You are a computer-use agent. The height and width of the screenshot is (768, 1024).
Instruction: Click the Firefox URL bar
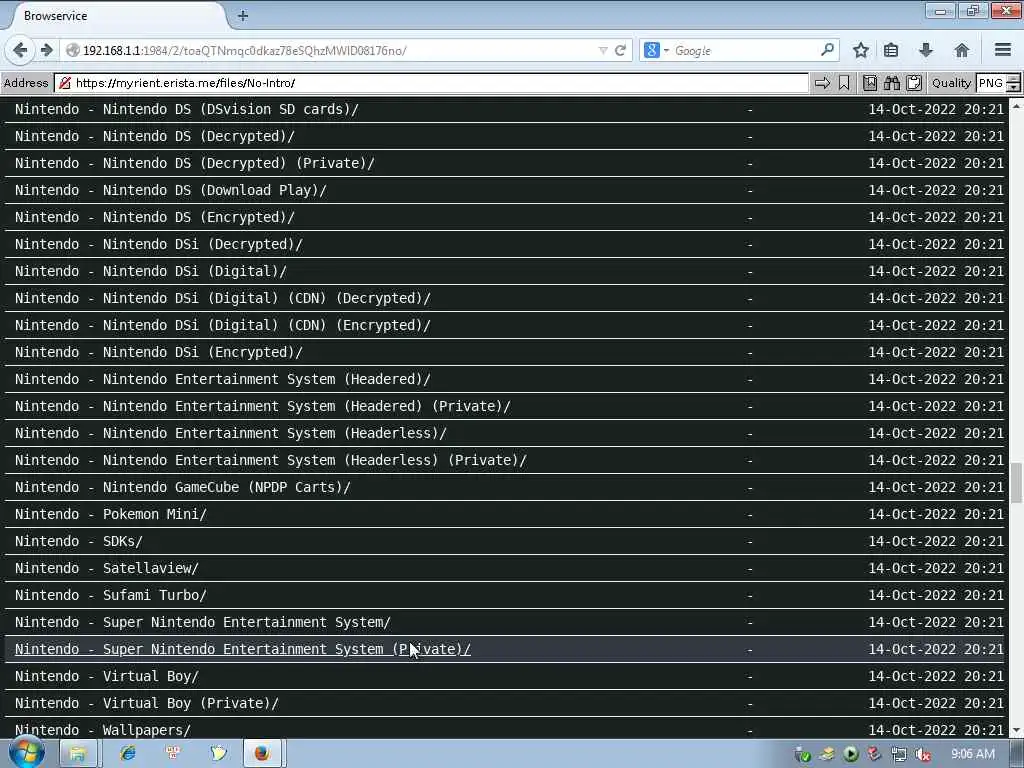tap(340, 50)
